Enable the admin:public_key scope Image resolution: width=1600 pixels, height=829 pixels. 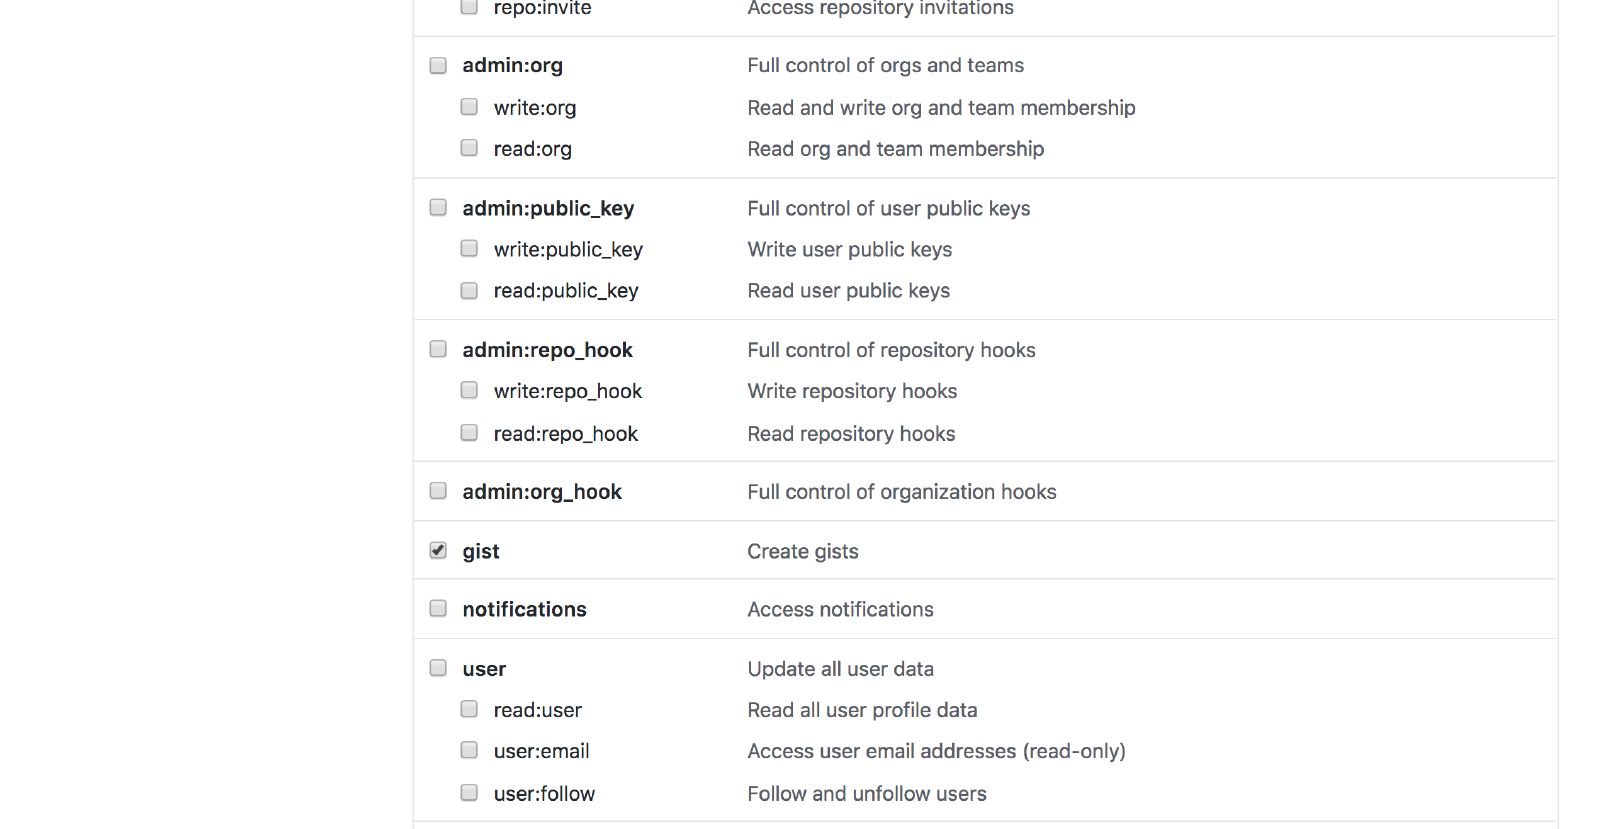click(x=438, y=208)
